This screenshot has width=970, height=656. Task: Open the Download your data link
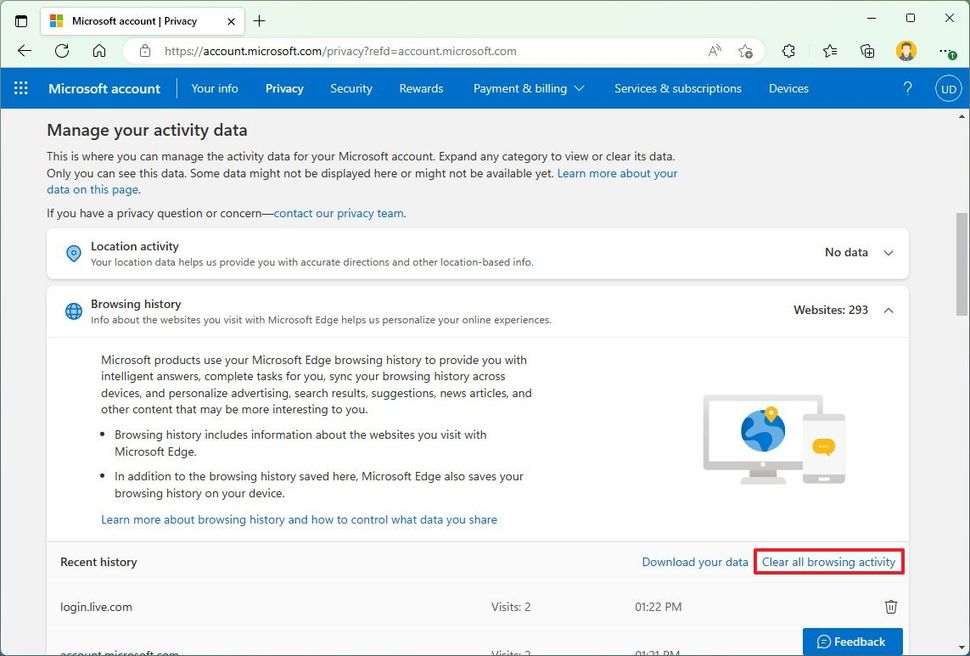click(694, 562)
